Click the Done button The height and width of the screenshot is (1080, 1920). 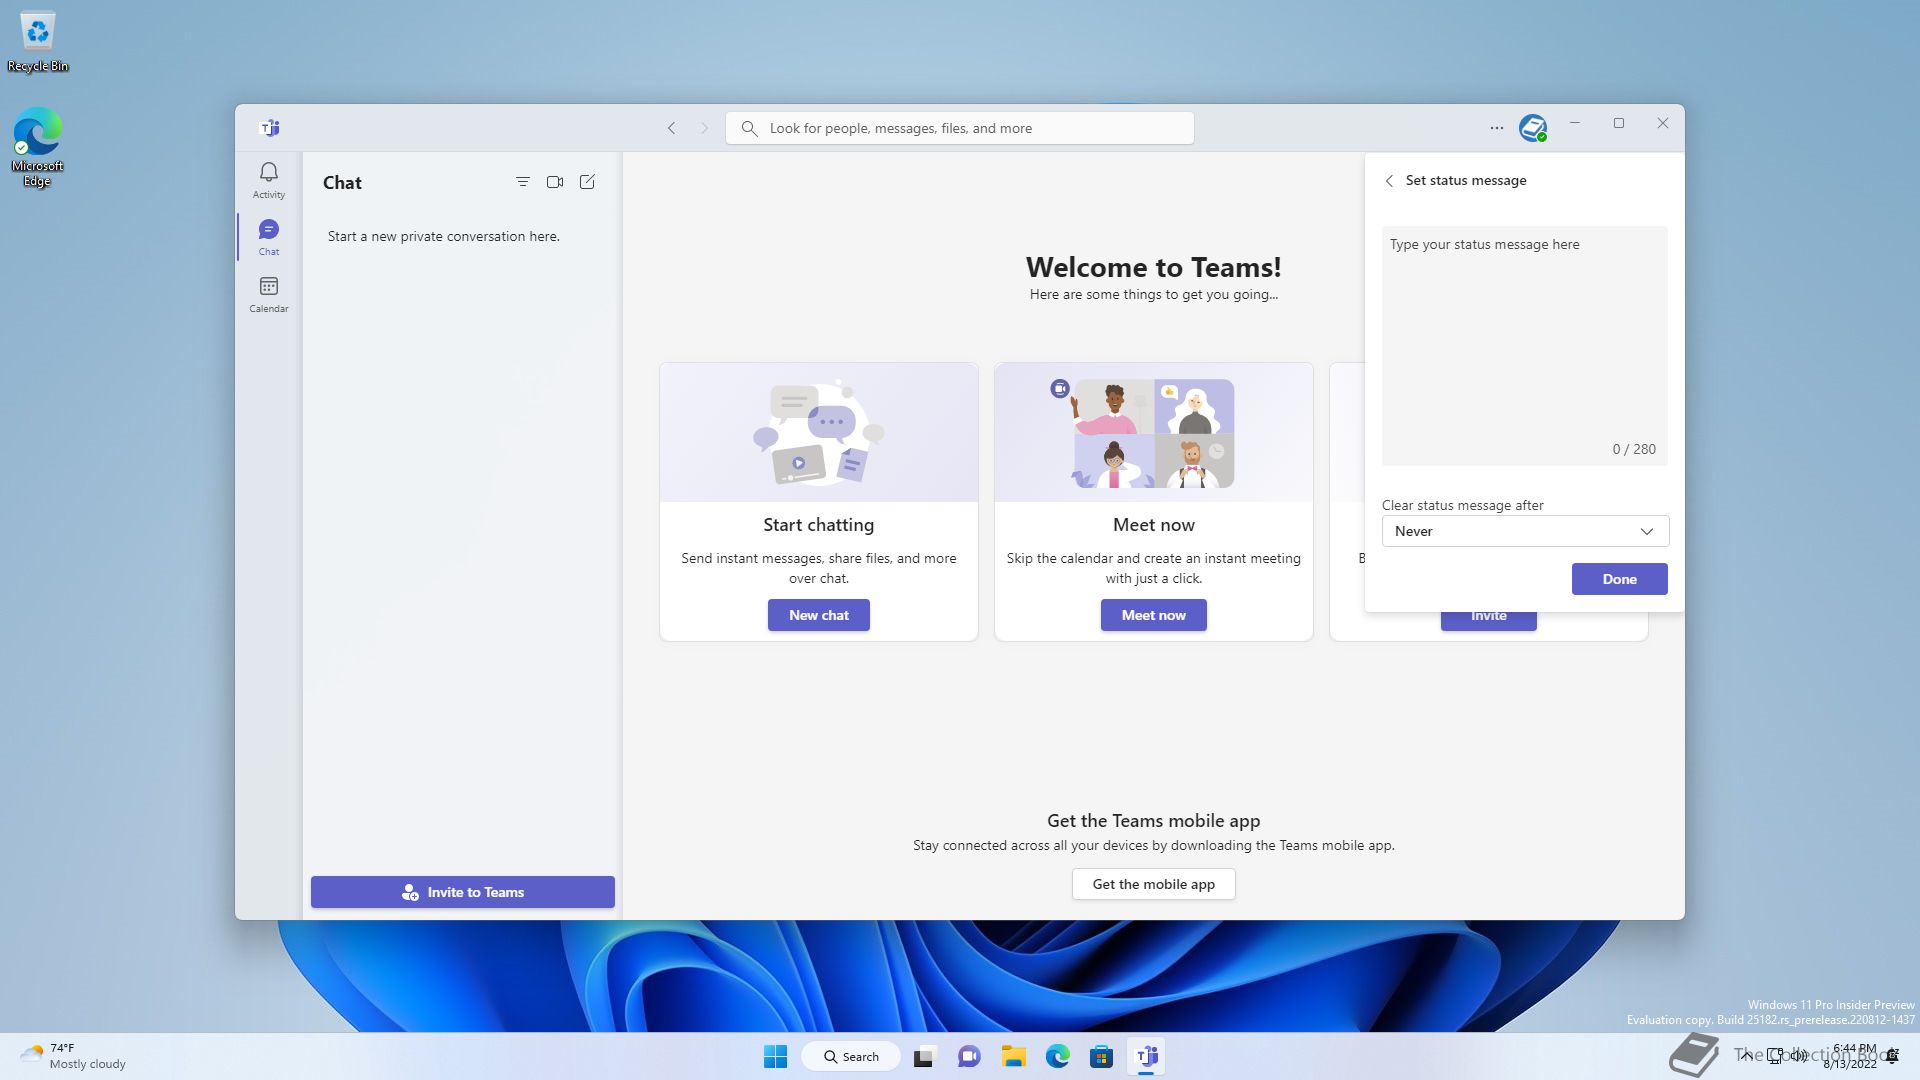1619,579
